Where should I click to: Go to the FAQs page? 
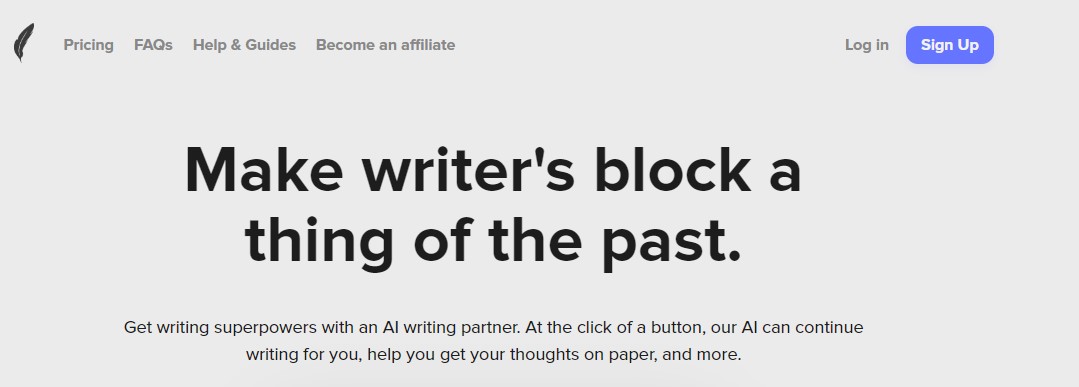(x=153, y=45)
